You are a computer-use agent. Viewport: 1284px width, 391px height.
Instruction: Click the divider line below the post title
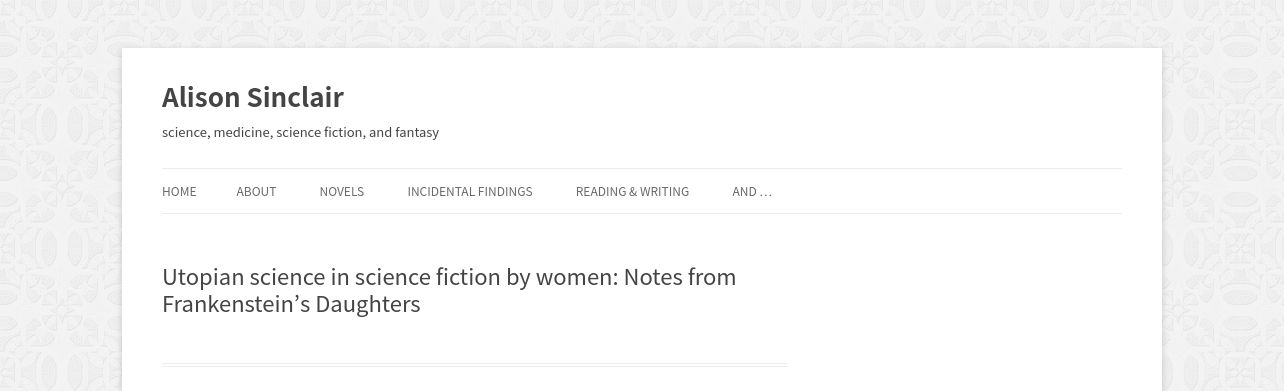(x=474, y=365)
